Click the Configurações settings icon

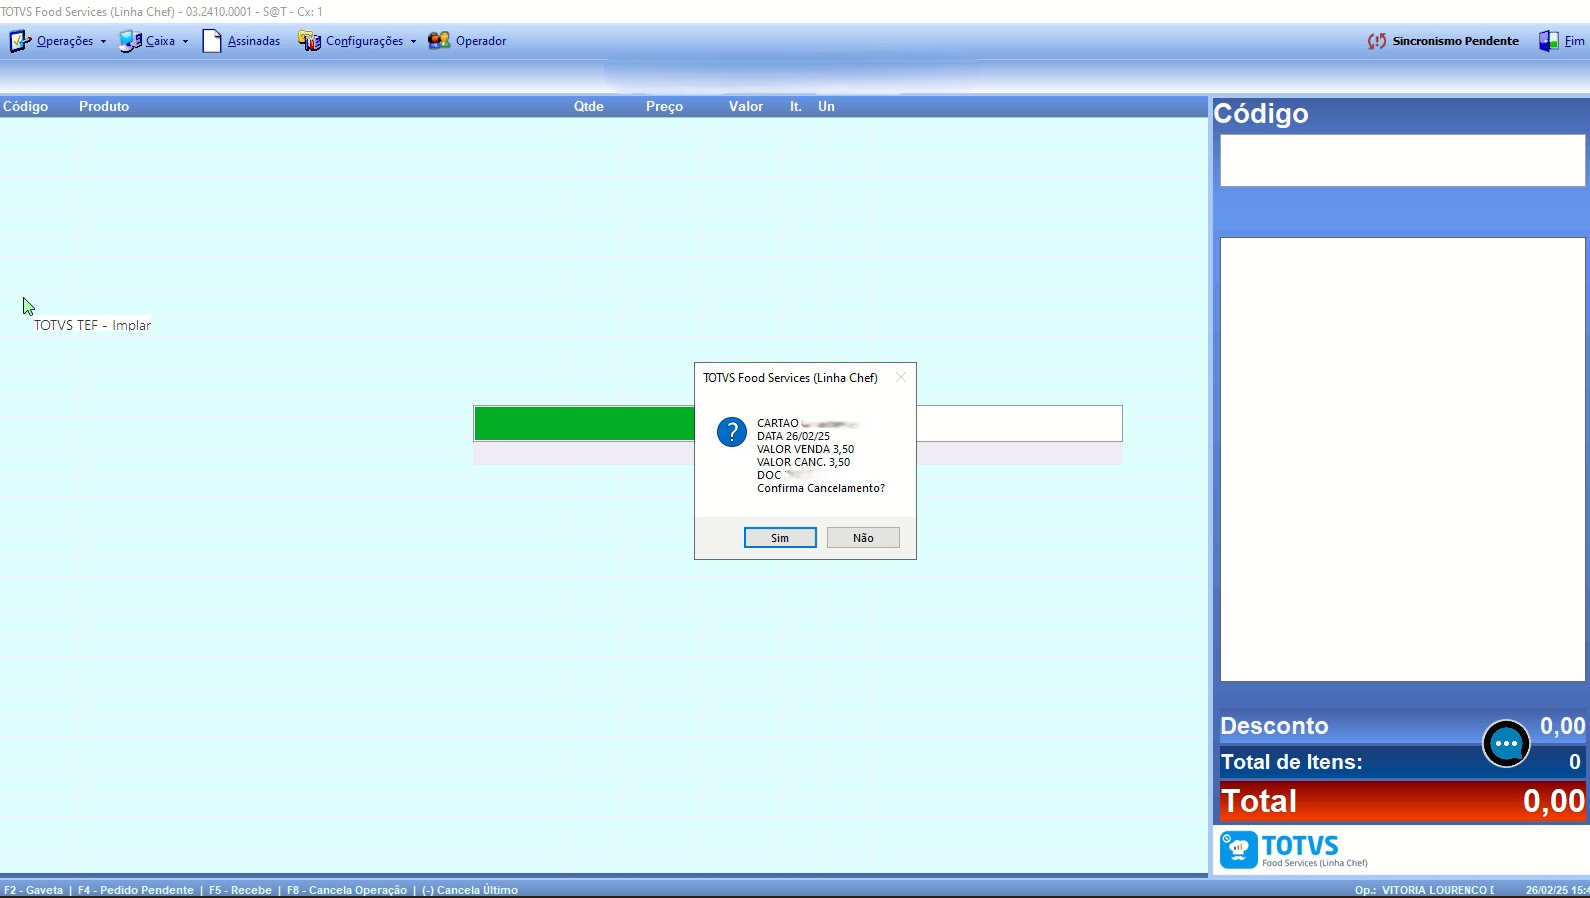[309, 41]
